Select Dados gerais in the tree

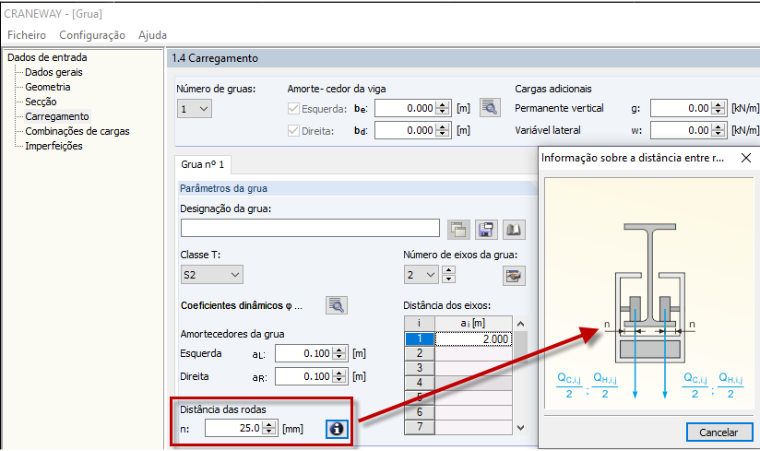click(54, 72)
